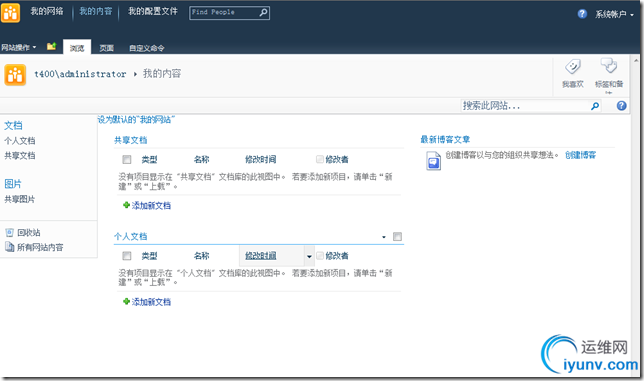Image resolution: width=644 pixels, height=381 pixels.
Task: Click the navigate up folder icon
Action: point(51,46)
